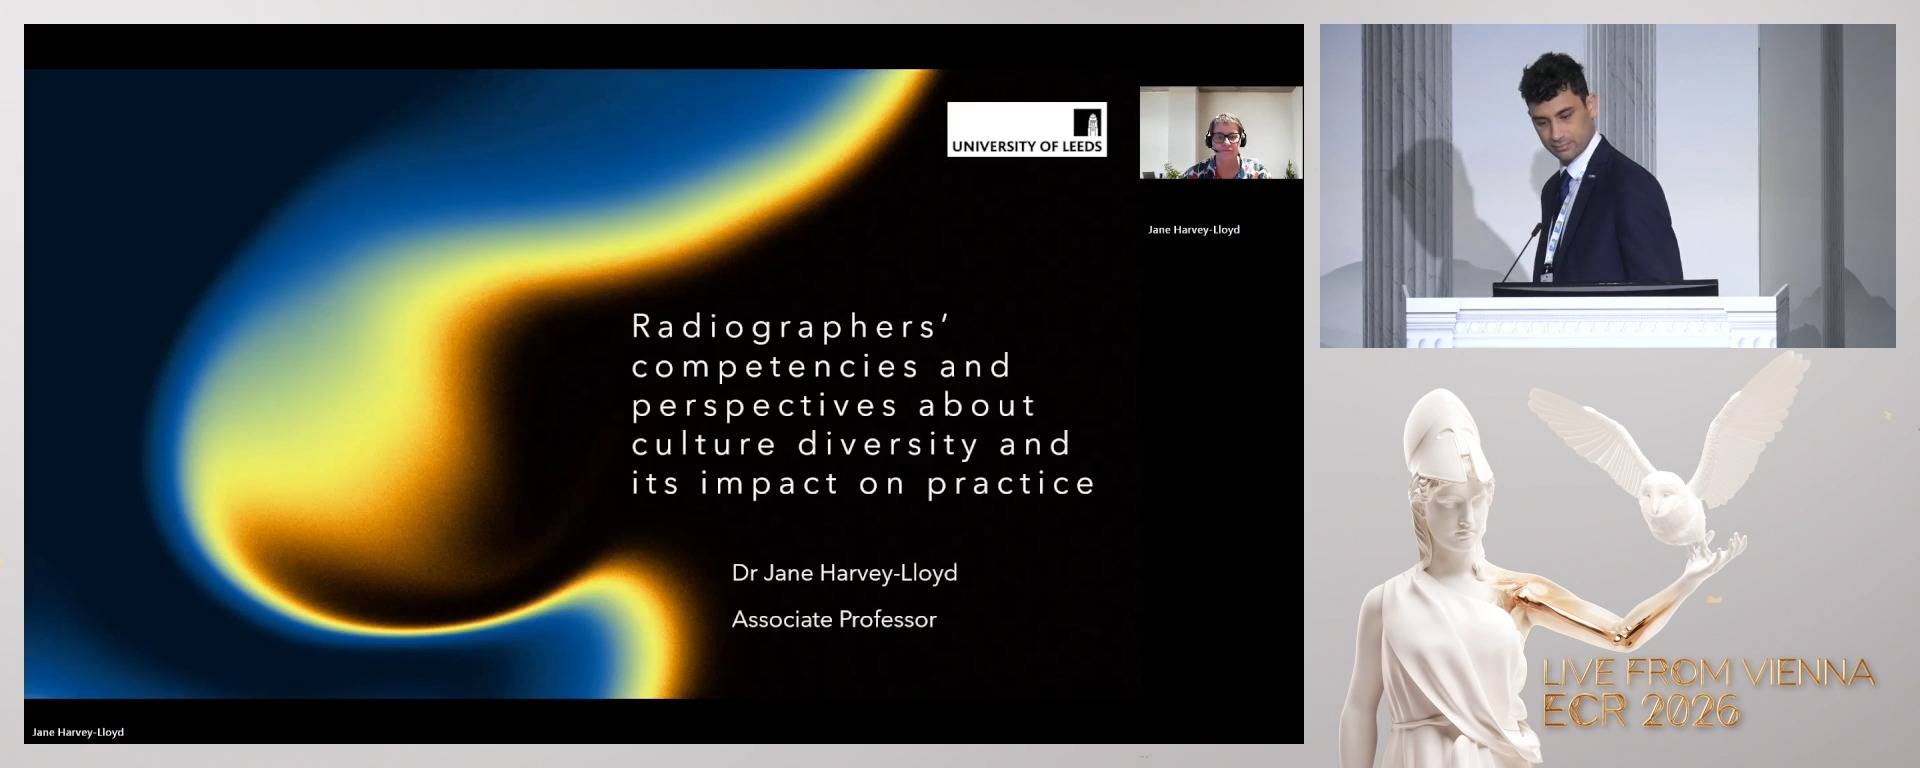Select the speaker-at-podium camera feed
The image size is (1920, 768).
(x=1607, y=186)
